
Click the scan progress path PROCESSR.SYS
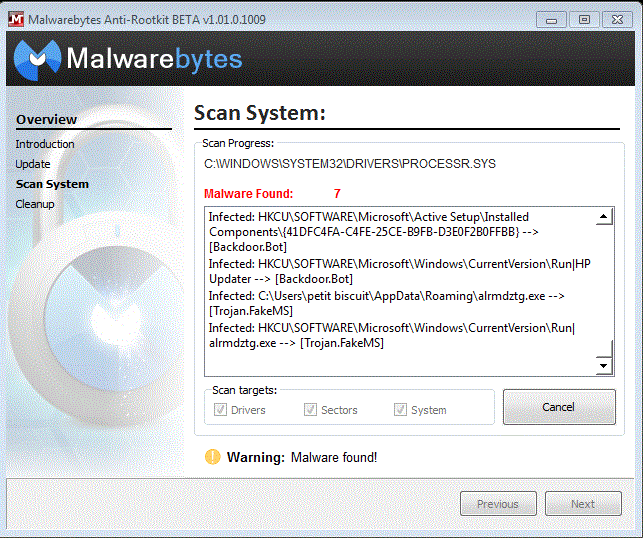pos(350,164)
